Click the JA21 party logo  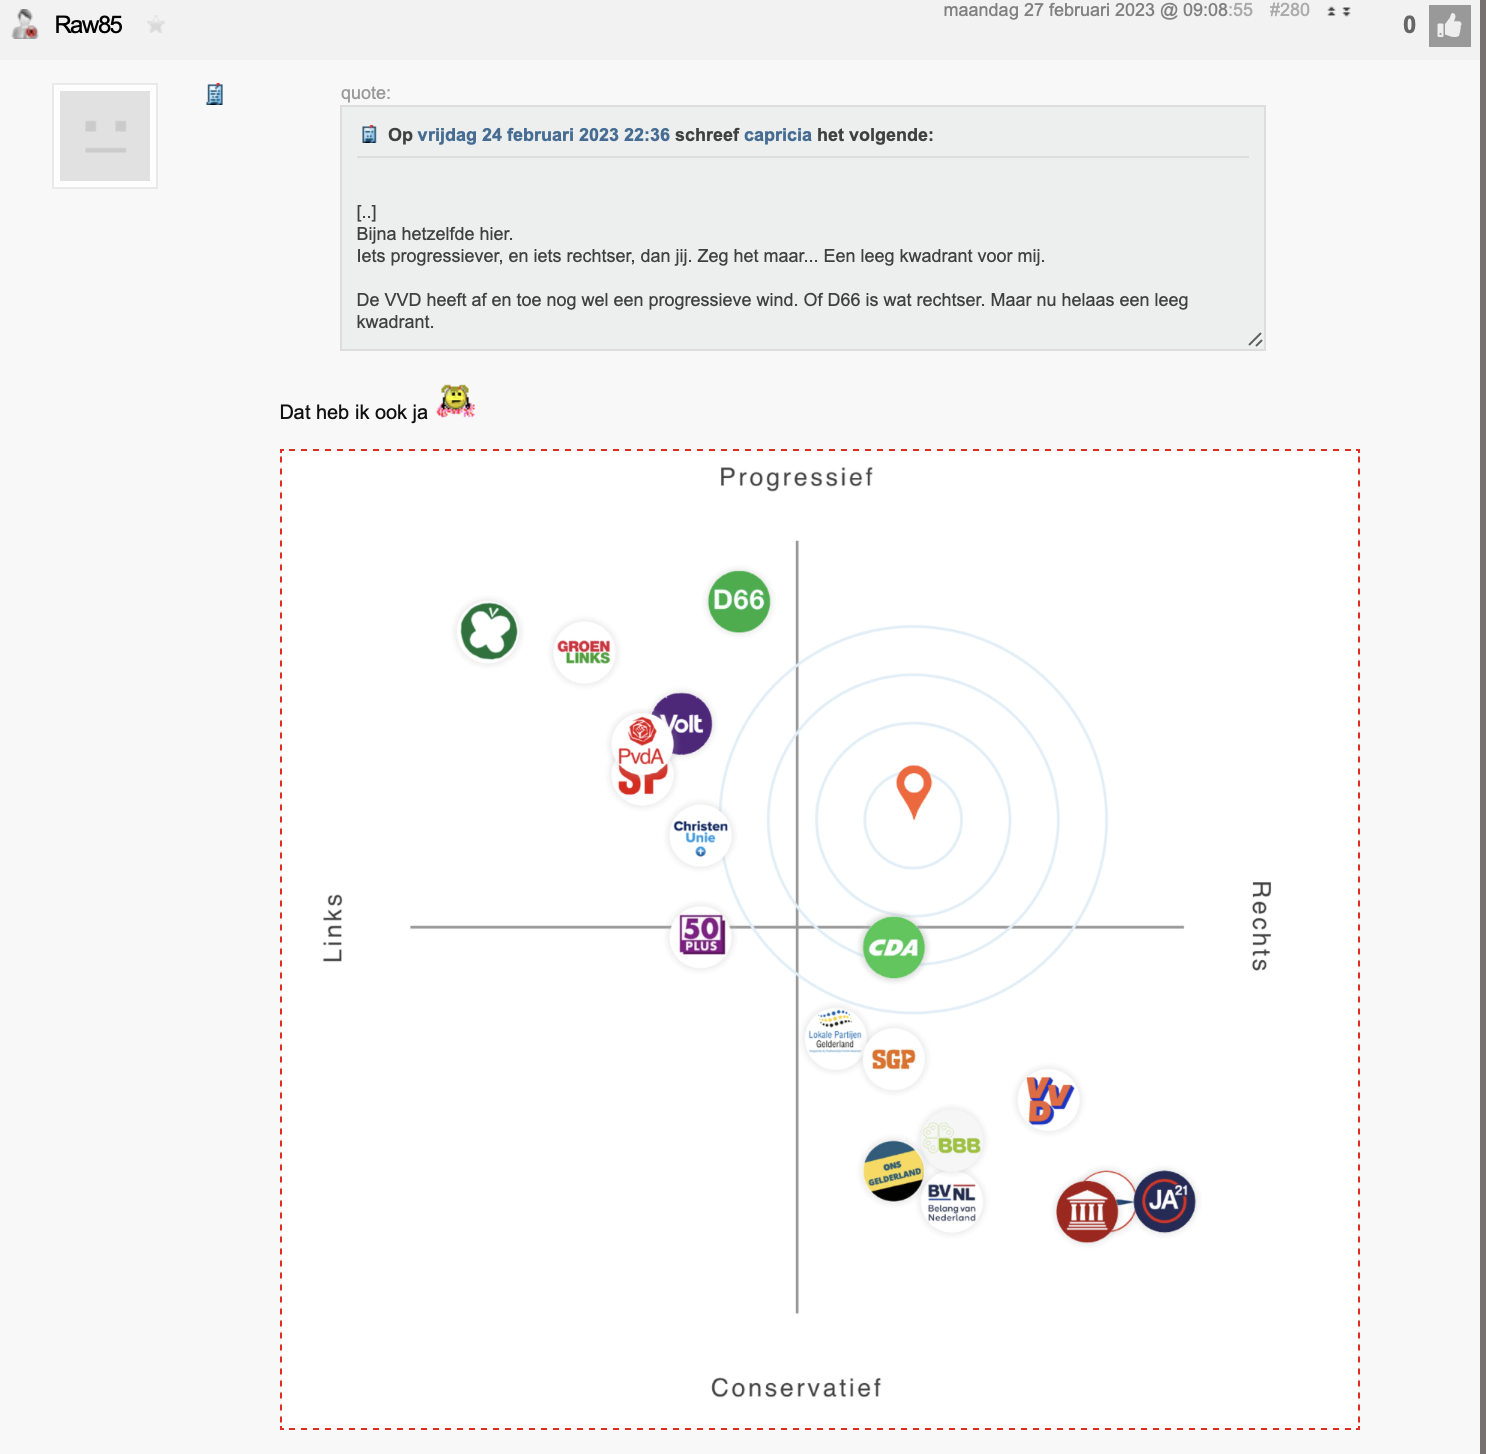point(1165,1201)
